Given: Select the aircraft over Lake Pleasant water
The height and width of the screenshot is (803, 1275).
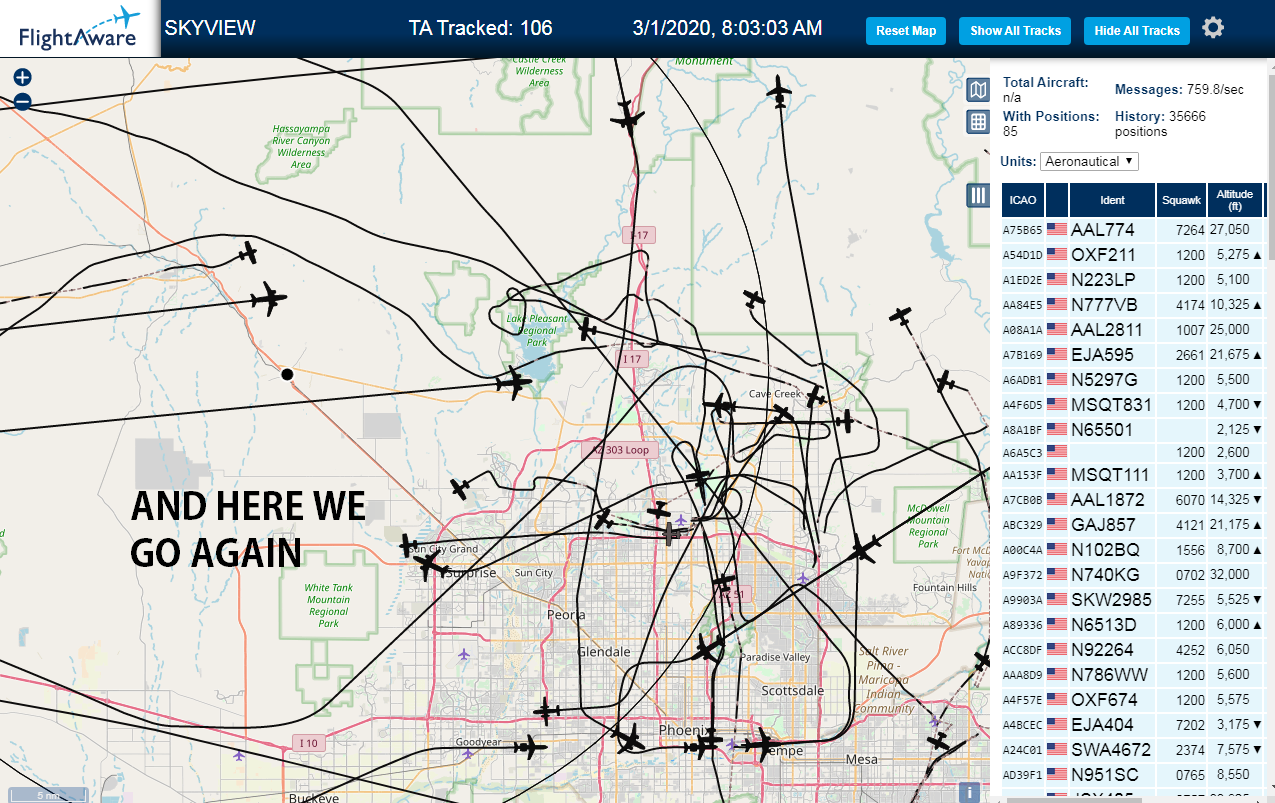Looking at the screenshot, I should click(514, 382).
